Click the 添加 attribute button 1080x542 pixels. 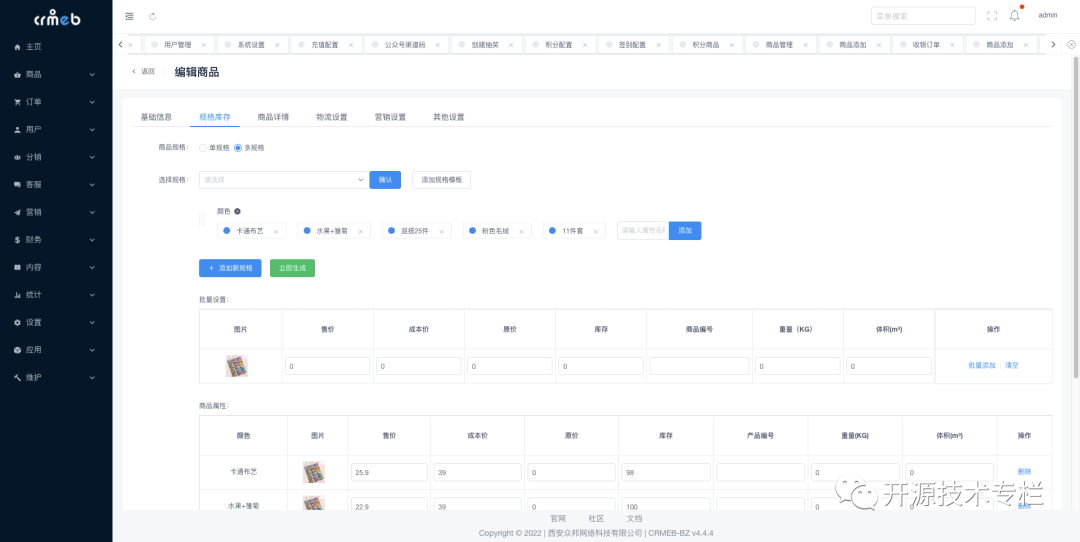[685, 231]
